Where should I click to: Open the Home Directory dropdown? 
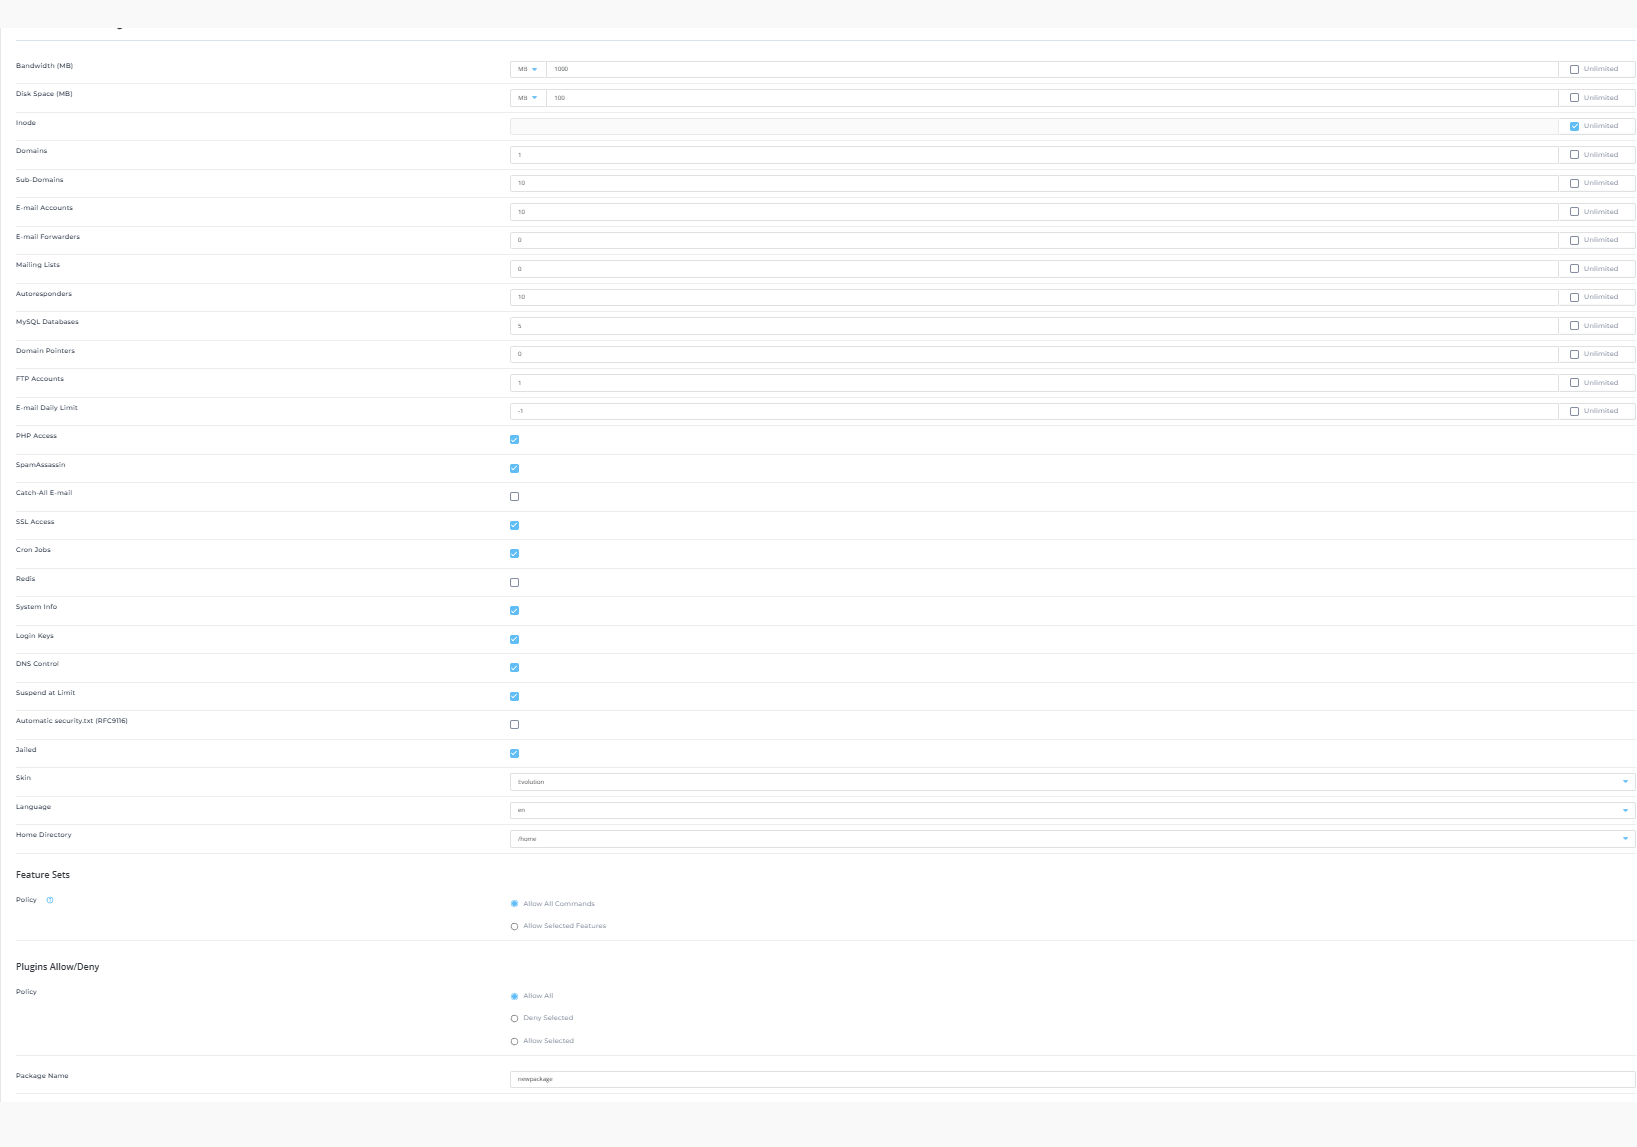coord(1072,839)
